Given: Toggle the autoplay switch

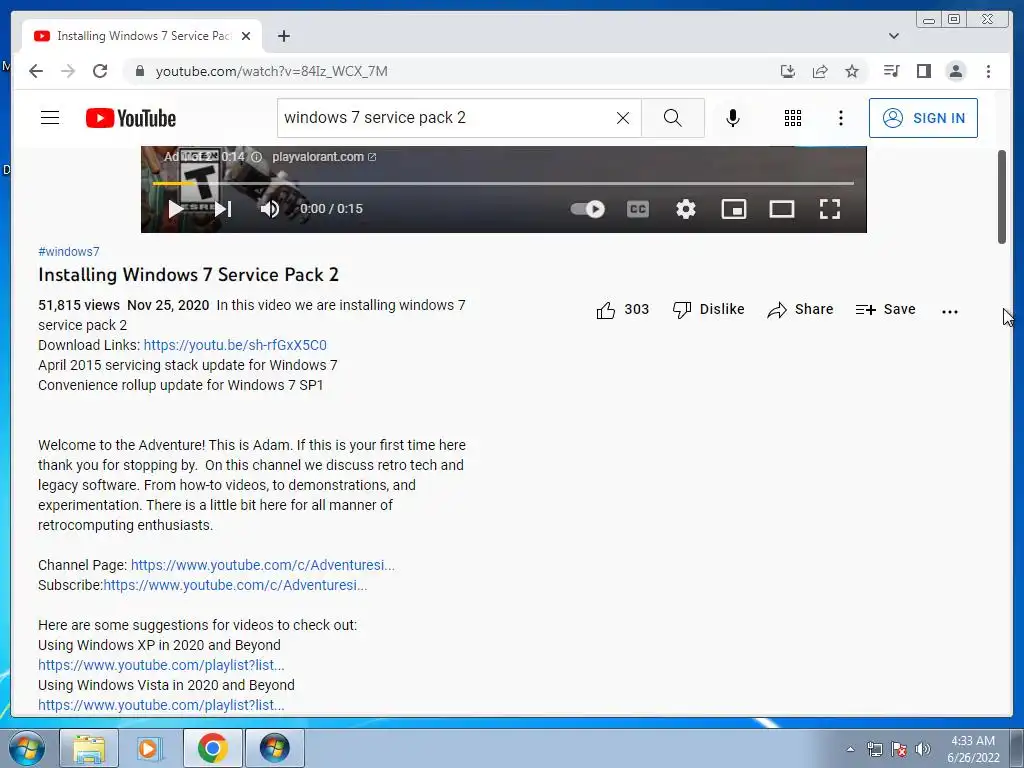Looking at the screenshot, I should pyautogui.click(x=588, y=209).
